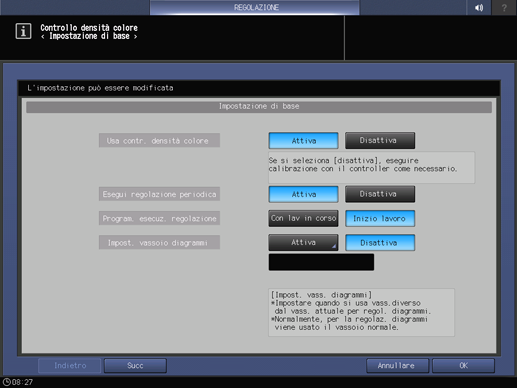Cancel changes with Annullare
The height and width of the screenshot is (388, 517).
click(x=398, y=366)
